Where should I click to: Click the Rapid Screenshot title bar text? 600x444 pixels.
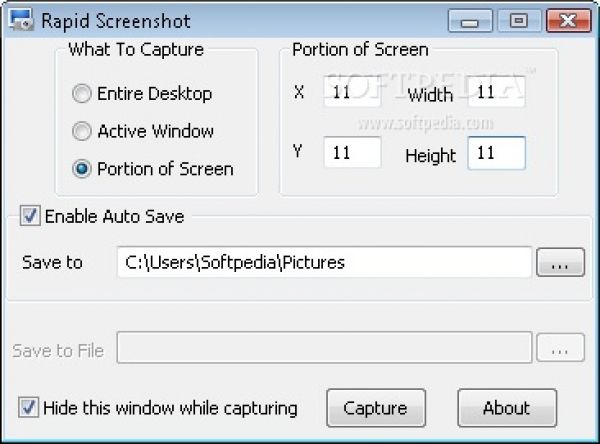coord(116,20)
